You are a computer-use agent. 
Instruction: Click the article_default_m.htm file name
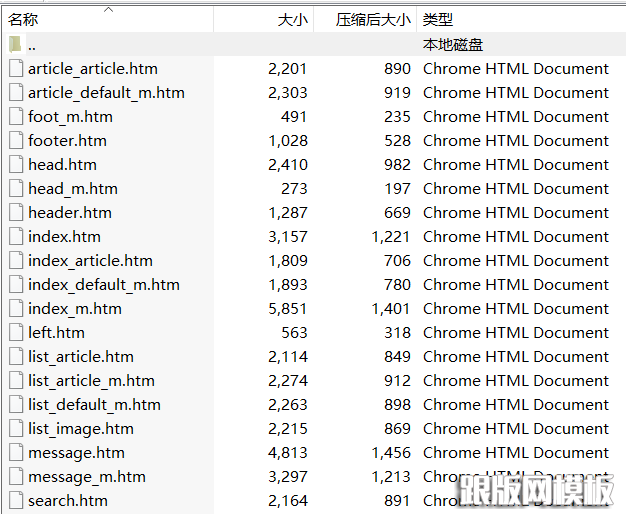(106, 93)
